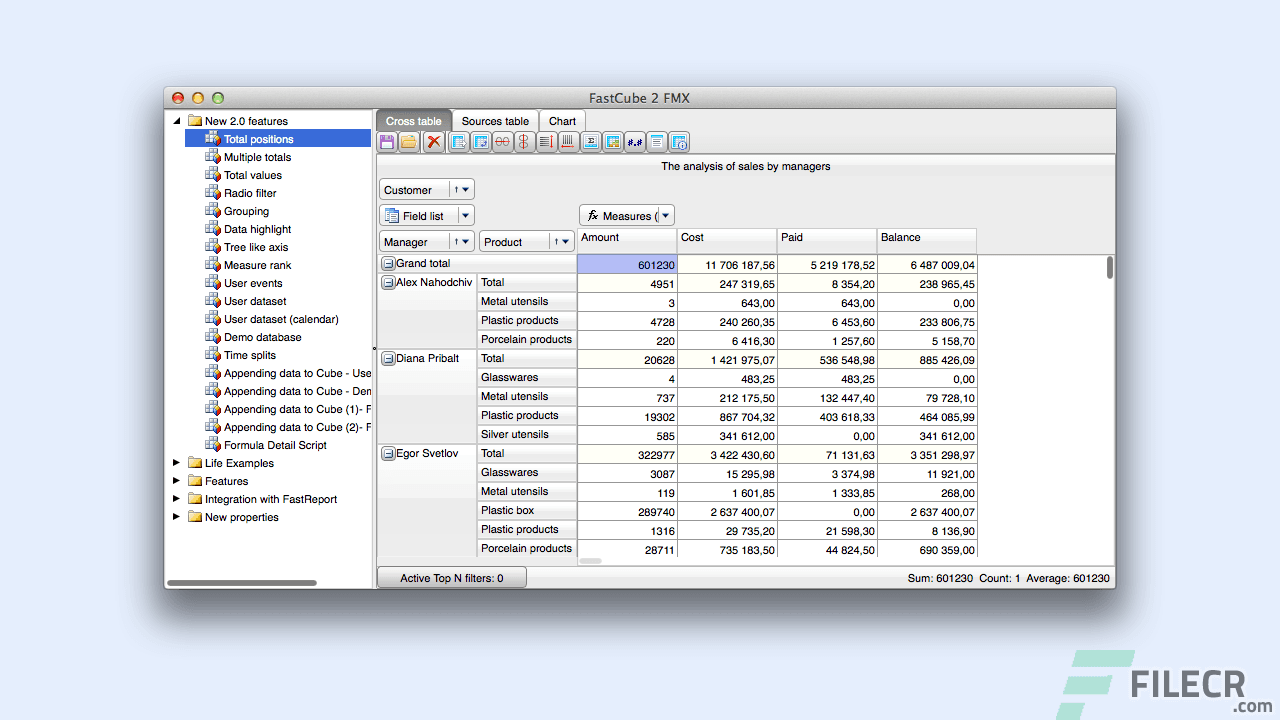Screen dimensions: 1280x720
Task: Click the grid info toolbar icon
Action: (679, 142)
